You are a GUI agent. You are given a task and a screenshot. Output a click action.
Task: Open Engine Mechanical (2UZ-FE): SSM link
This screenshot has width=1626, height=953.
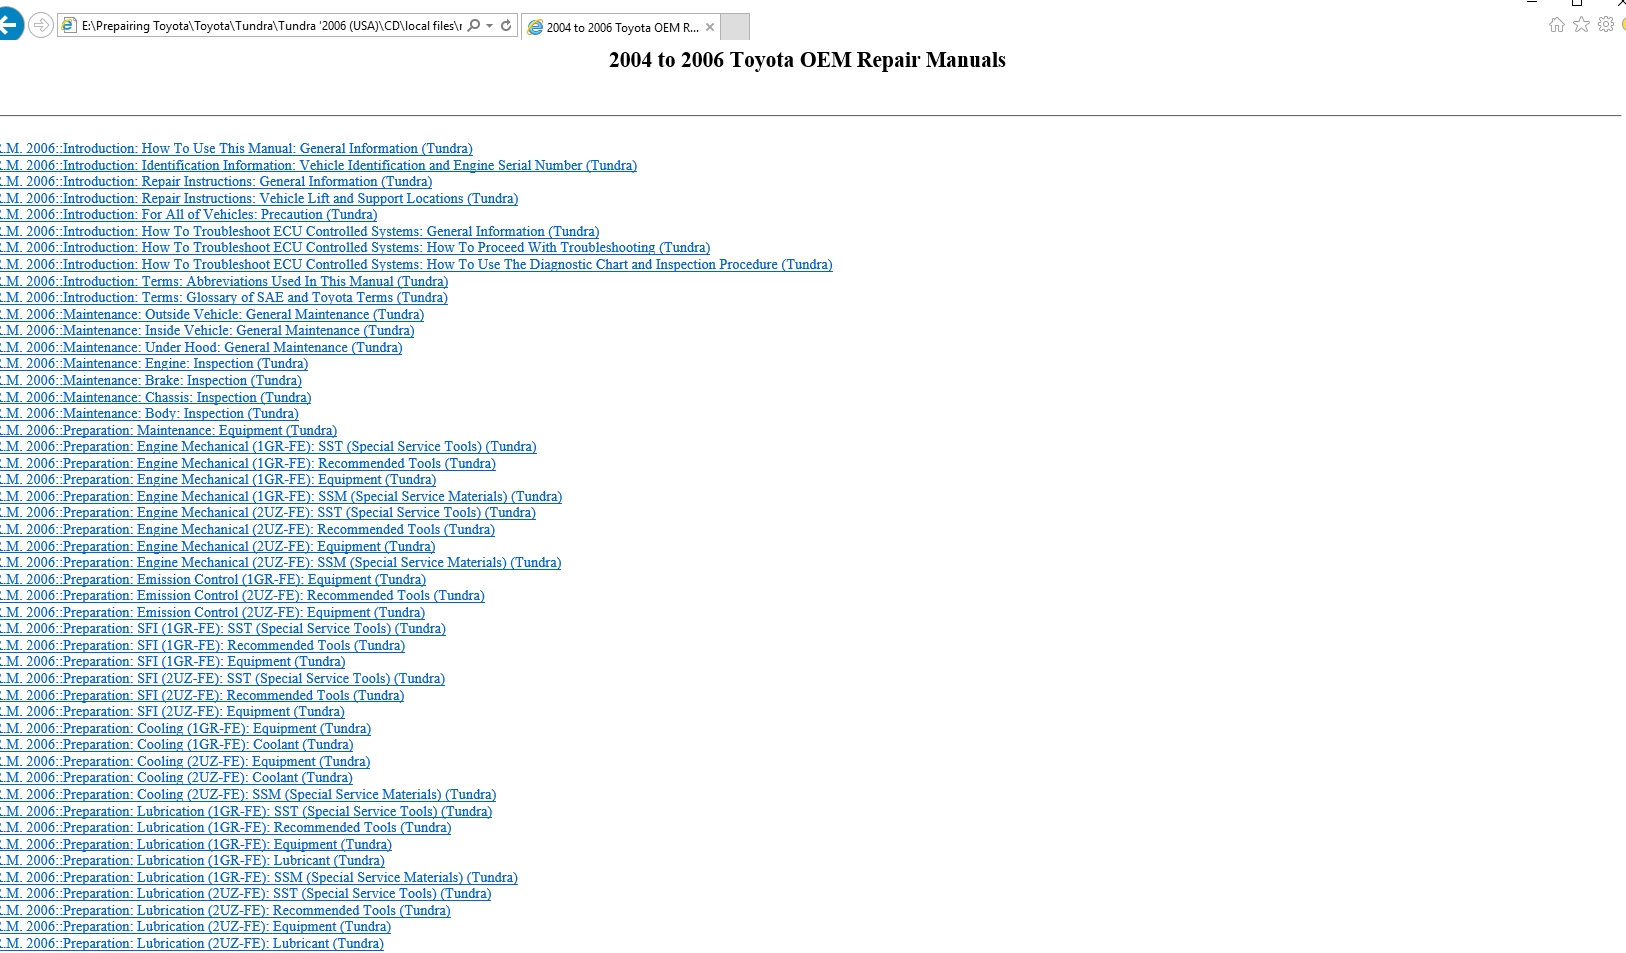pyautogui.click(x=280, y=563)
